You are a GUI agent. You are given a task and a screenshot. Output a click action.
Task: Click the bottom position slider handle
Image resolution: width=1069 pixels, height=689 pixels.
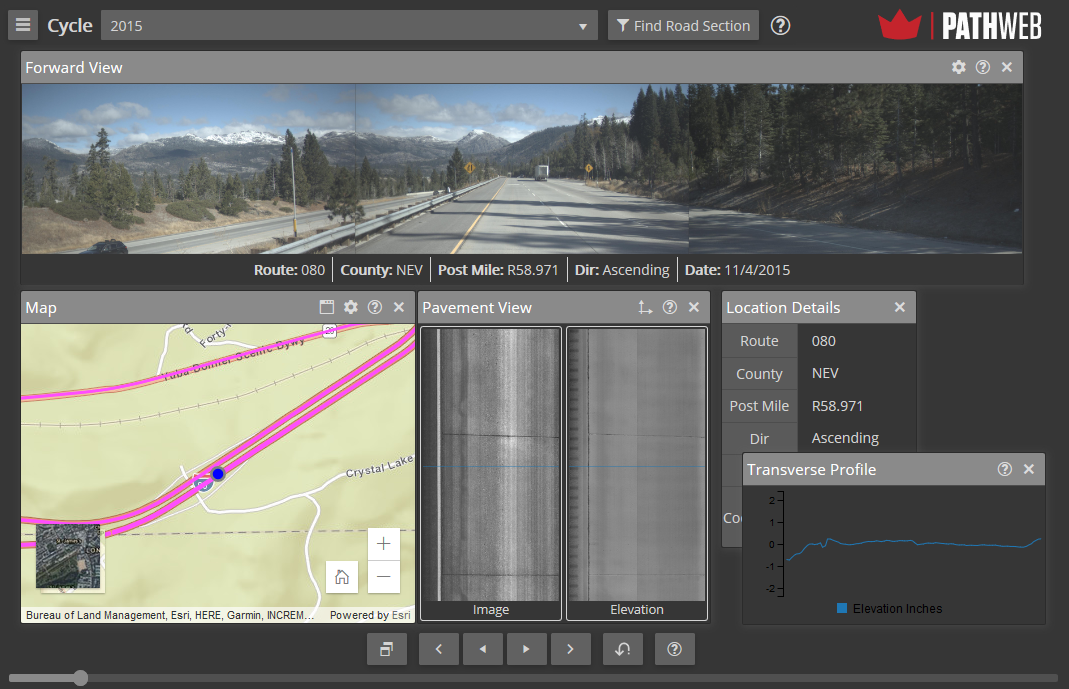81,678
